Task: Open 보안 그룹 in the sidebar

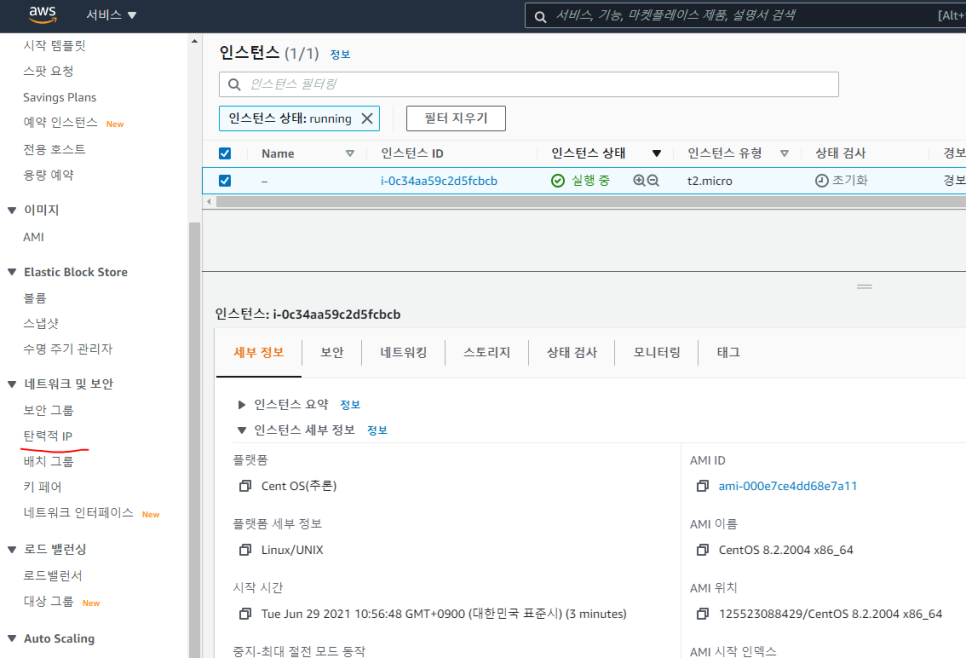Action: pos(48,410)
